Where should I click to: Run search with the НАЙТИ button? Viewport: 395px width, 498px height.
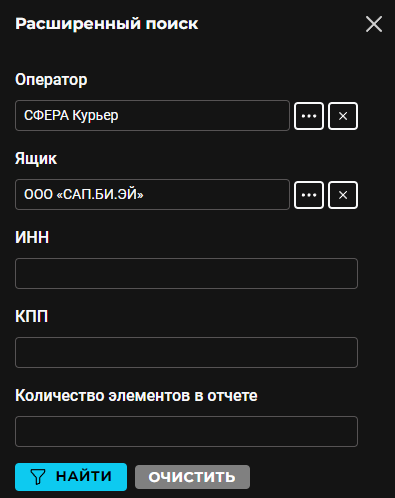(71, 477)
